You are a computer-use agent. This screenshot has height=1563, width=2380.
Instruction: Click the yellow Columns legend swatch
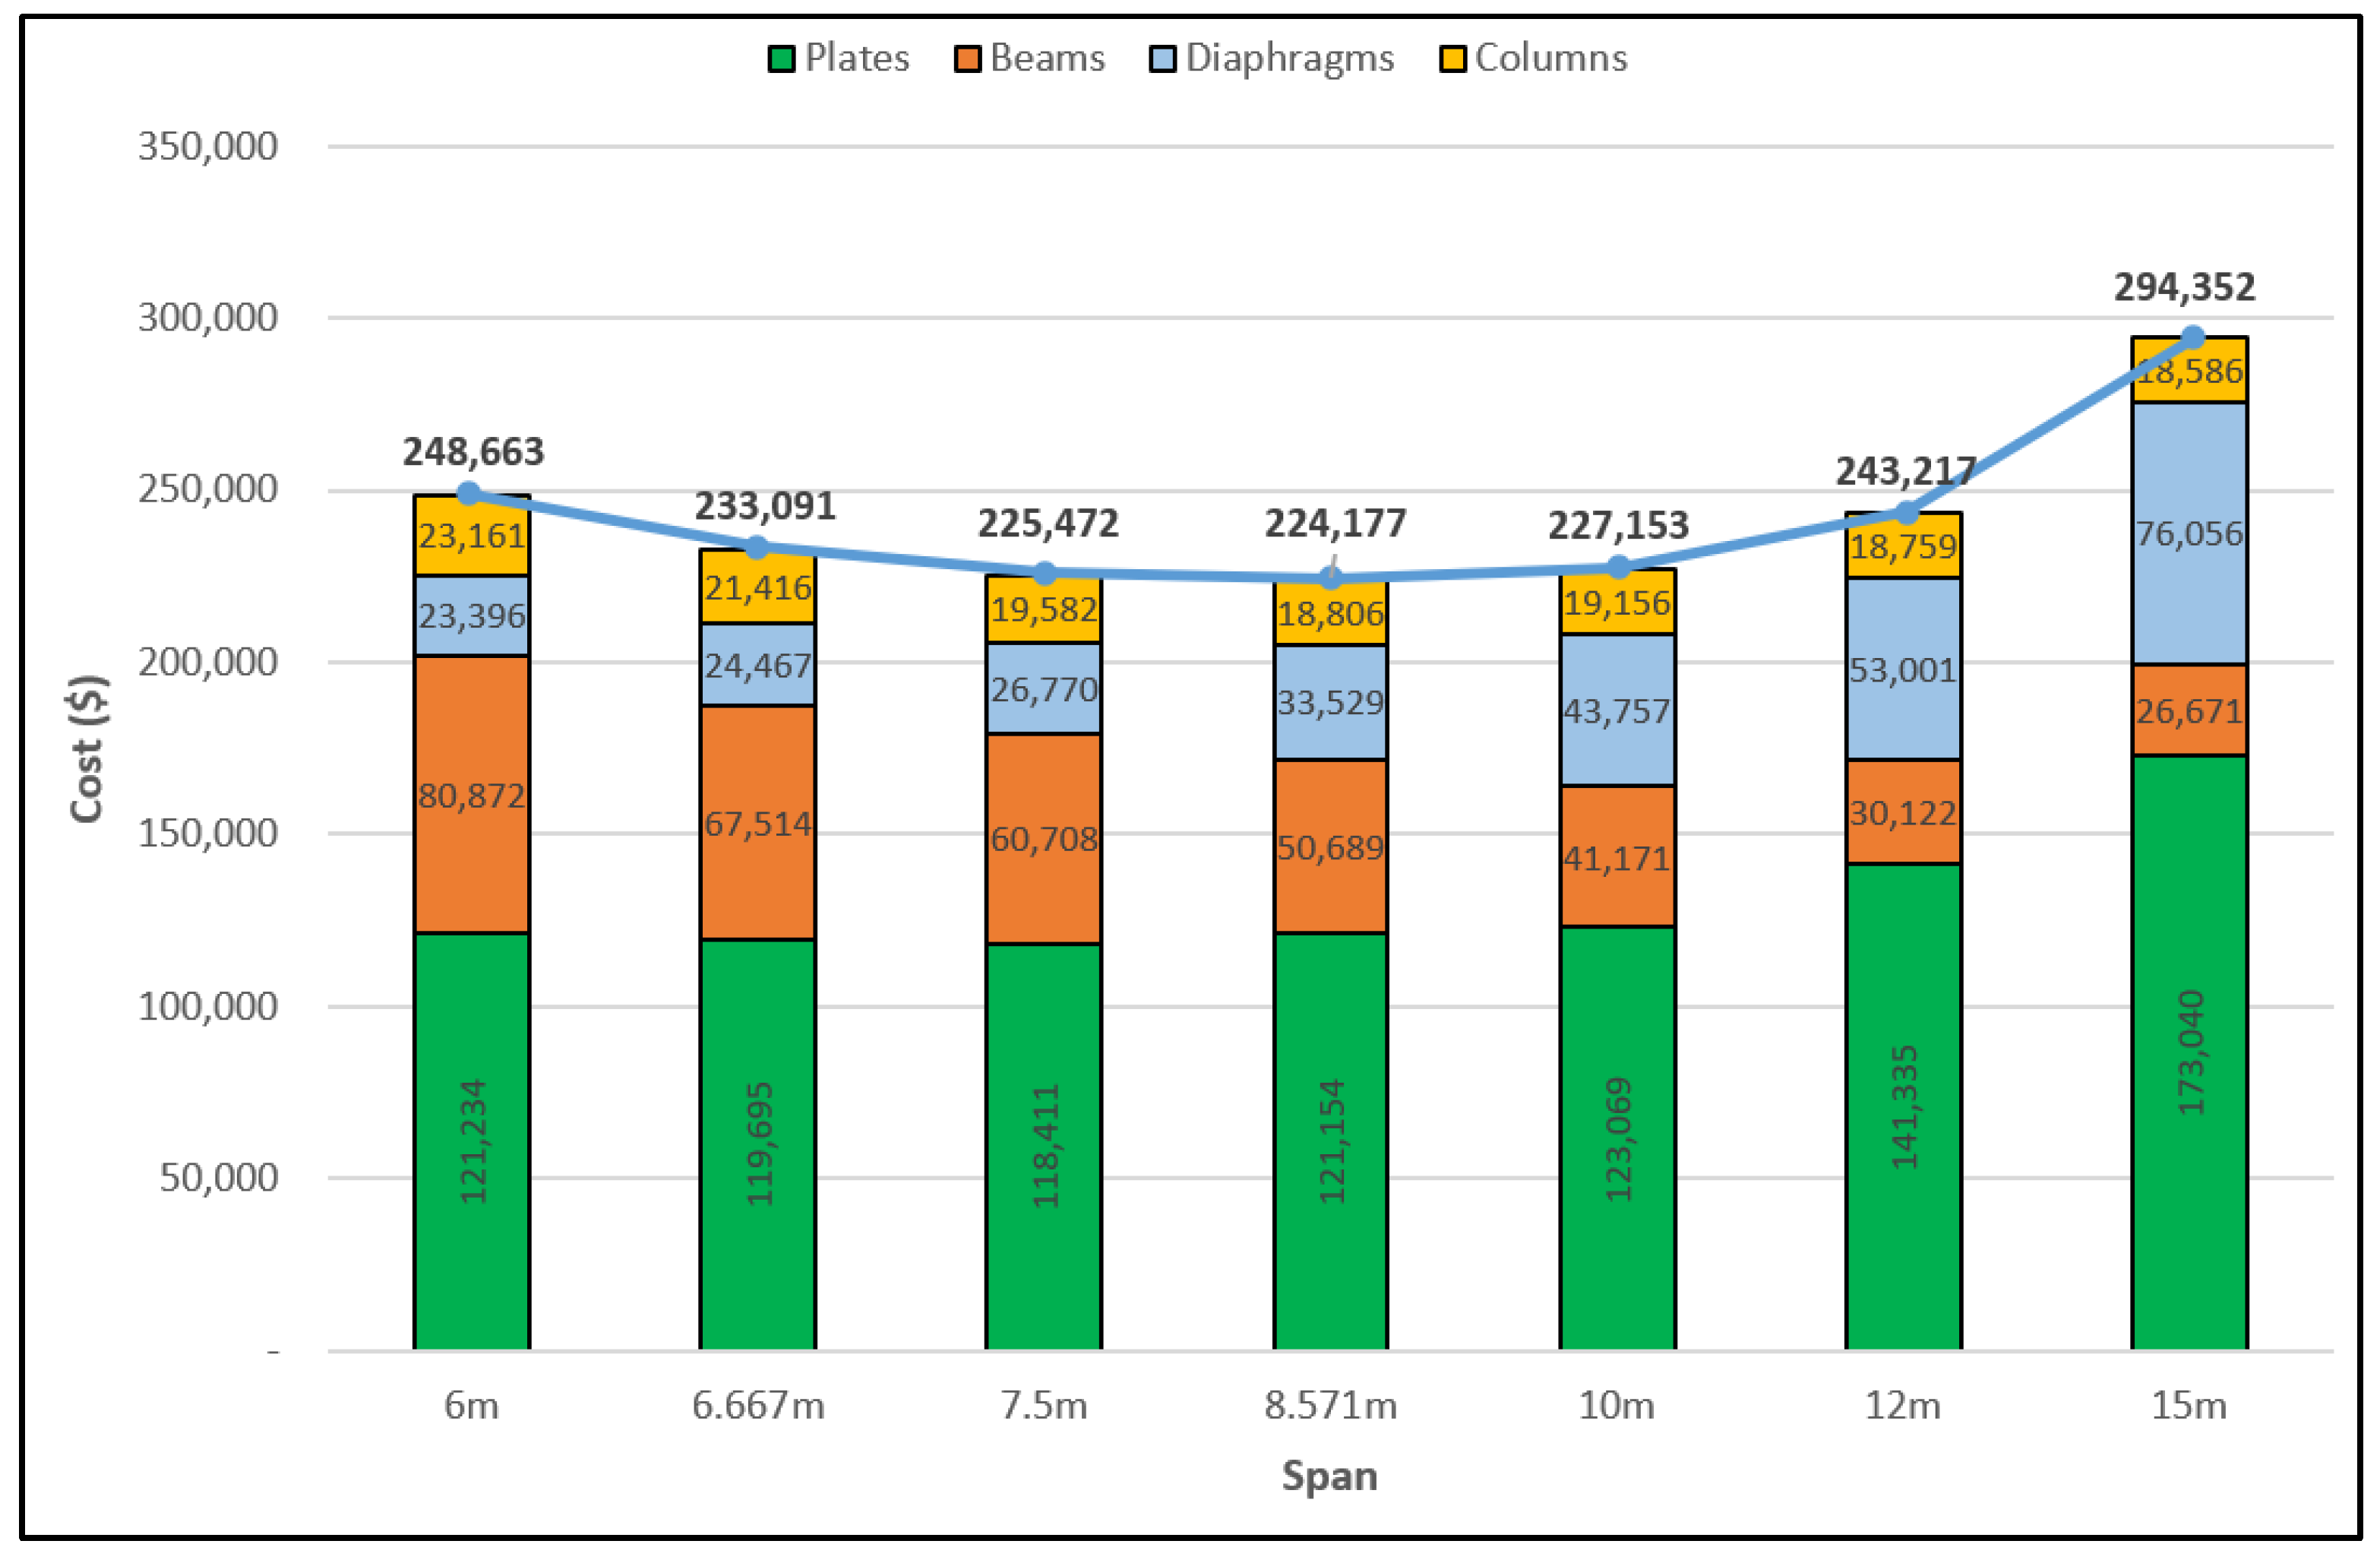[x=1452, y=59]
